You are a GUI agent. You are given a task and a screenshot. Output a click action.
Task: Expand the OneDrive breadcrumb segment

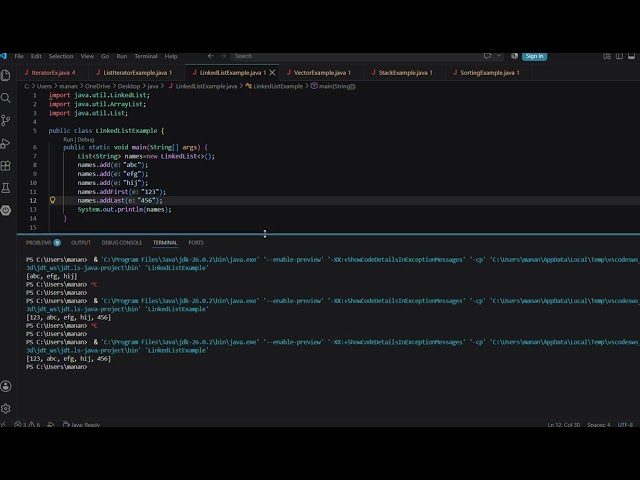[98, 86]
